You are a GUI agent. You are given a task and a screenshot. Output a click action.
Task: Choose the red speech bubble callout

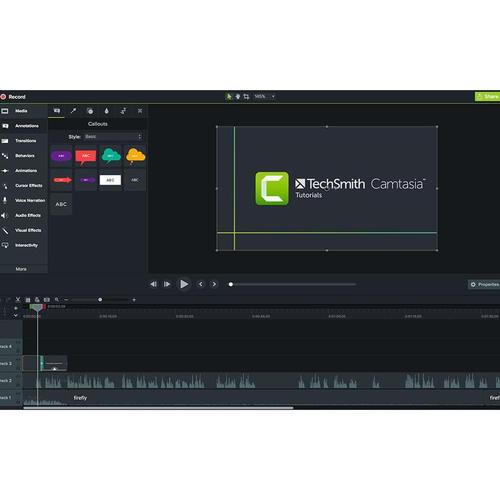[86, 156]
